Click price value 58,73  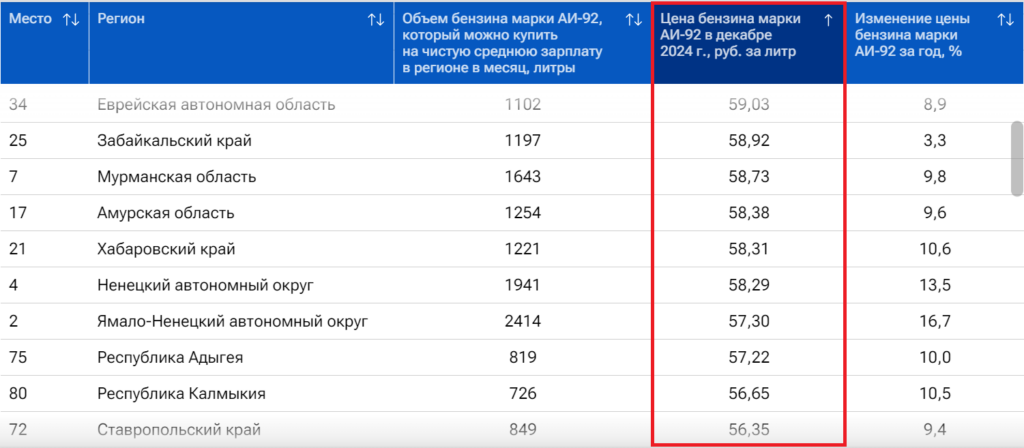(x=750, y=177)
